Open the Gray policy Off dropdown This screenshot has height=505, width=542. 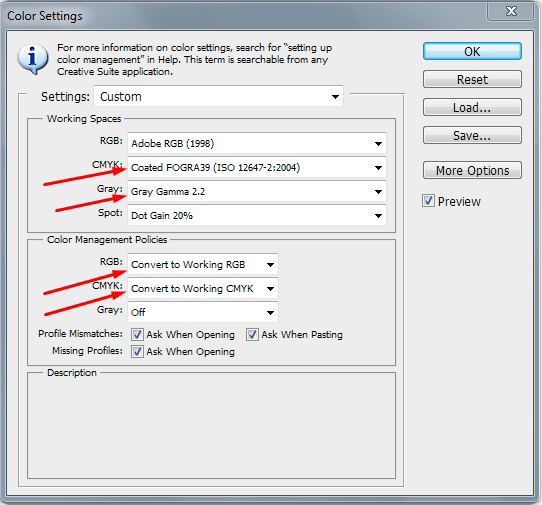tap(203, 312)
